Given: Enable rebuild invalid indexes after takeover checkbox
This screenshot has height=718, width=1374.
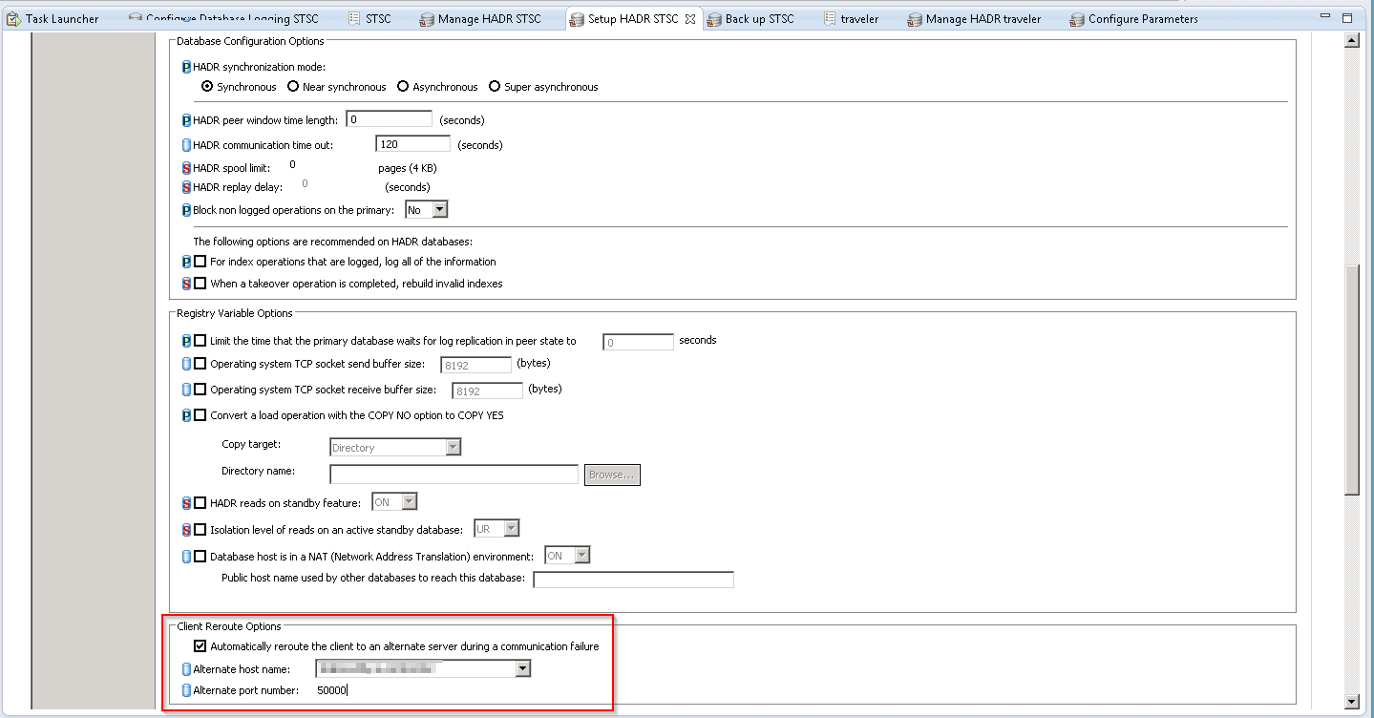Looking at the screenshot, I should pyautogui.click(x=200, y=283).
